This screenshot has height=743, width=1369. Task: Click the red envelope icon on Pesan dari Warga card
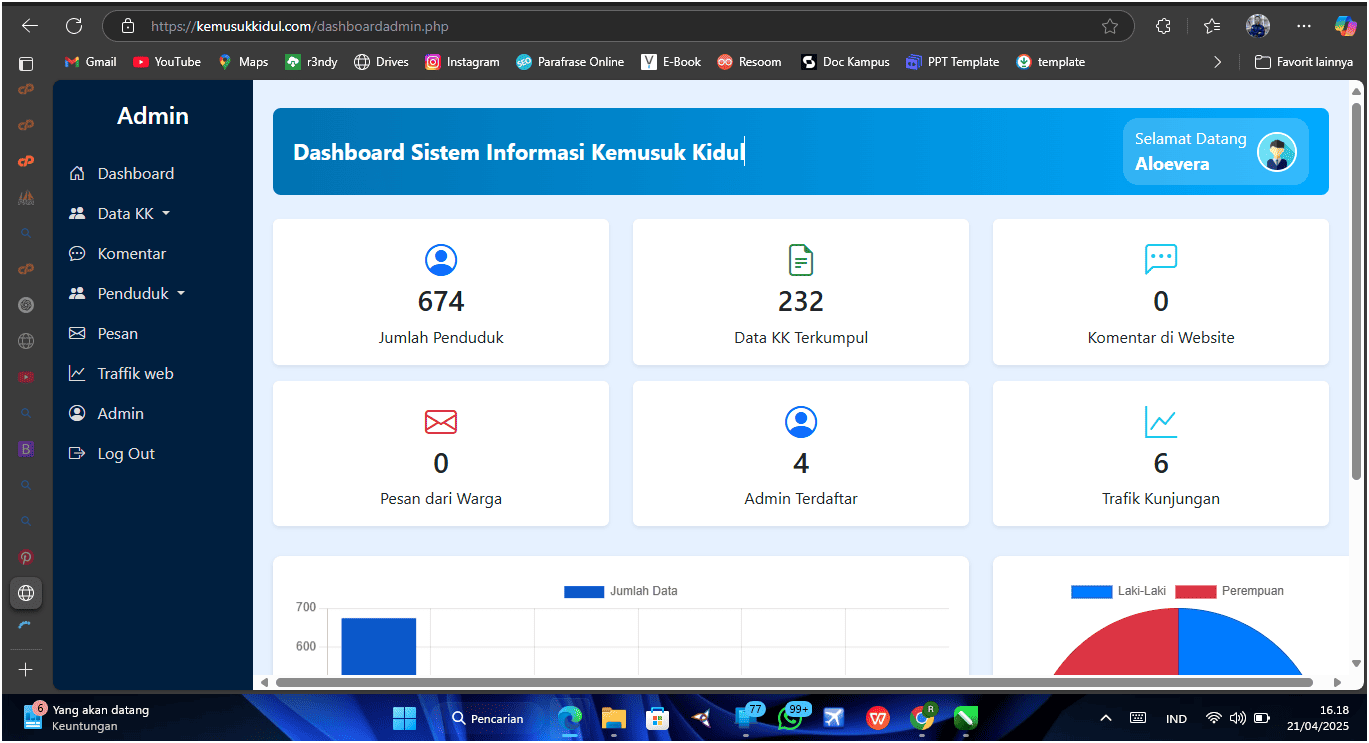(440, 422)
